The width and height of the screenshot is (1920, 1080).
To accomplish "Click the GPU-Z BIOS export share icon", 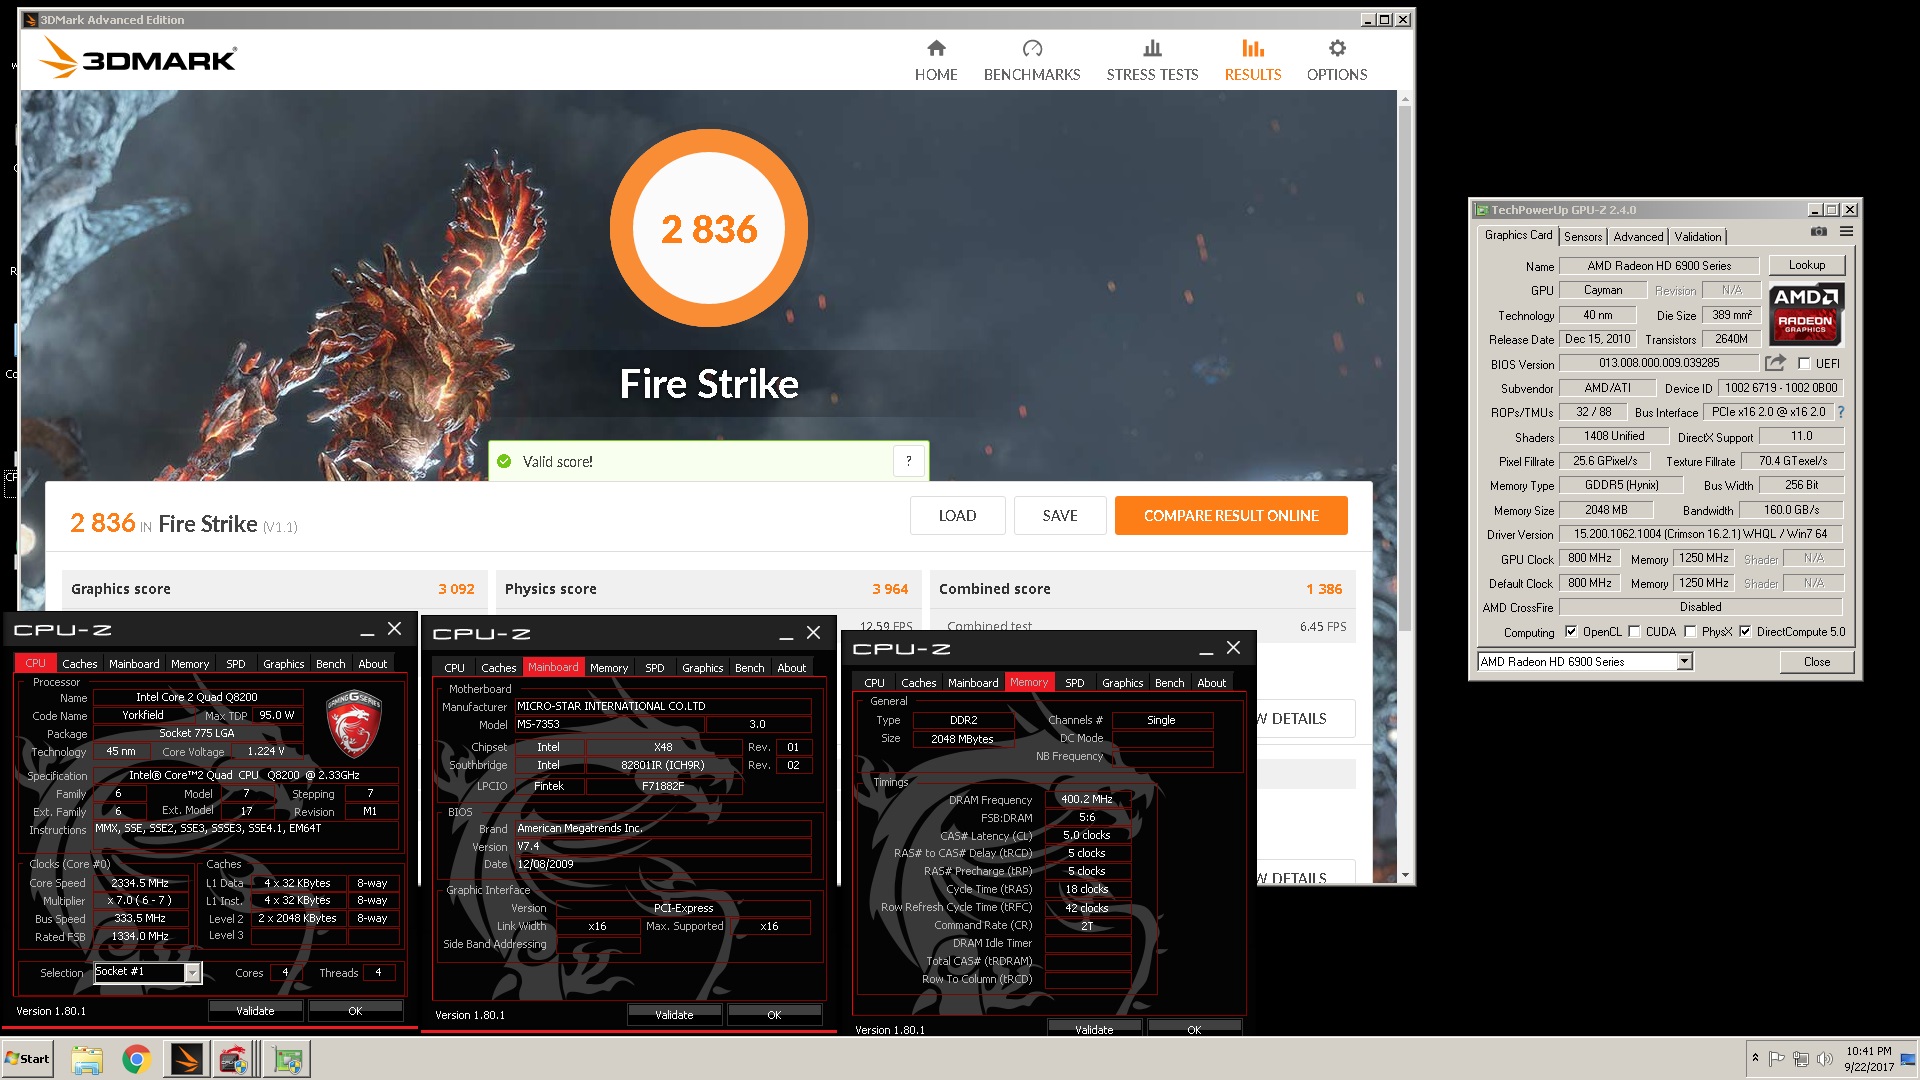I will [x=1775, y=363].
